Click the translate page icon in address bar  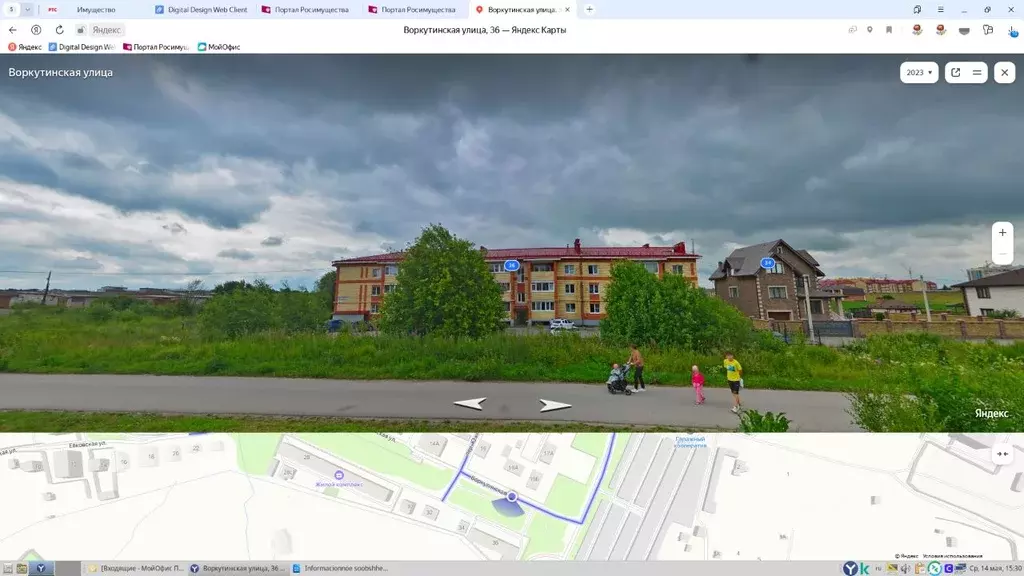852,30
